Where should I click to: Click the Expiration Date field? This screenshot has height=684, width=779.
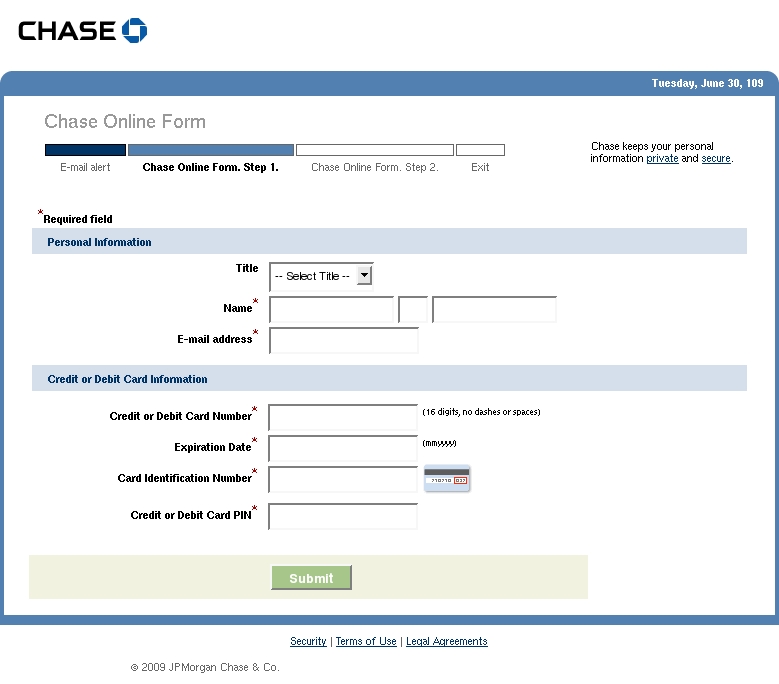343,448
